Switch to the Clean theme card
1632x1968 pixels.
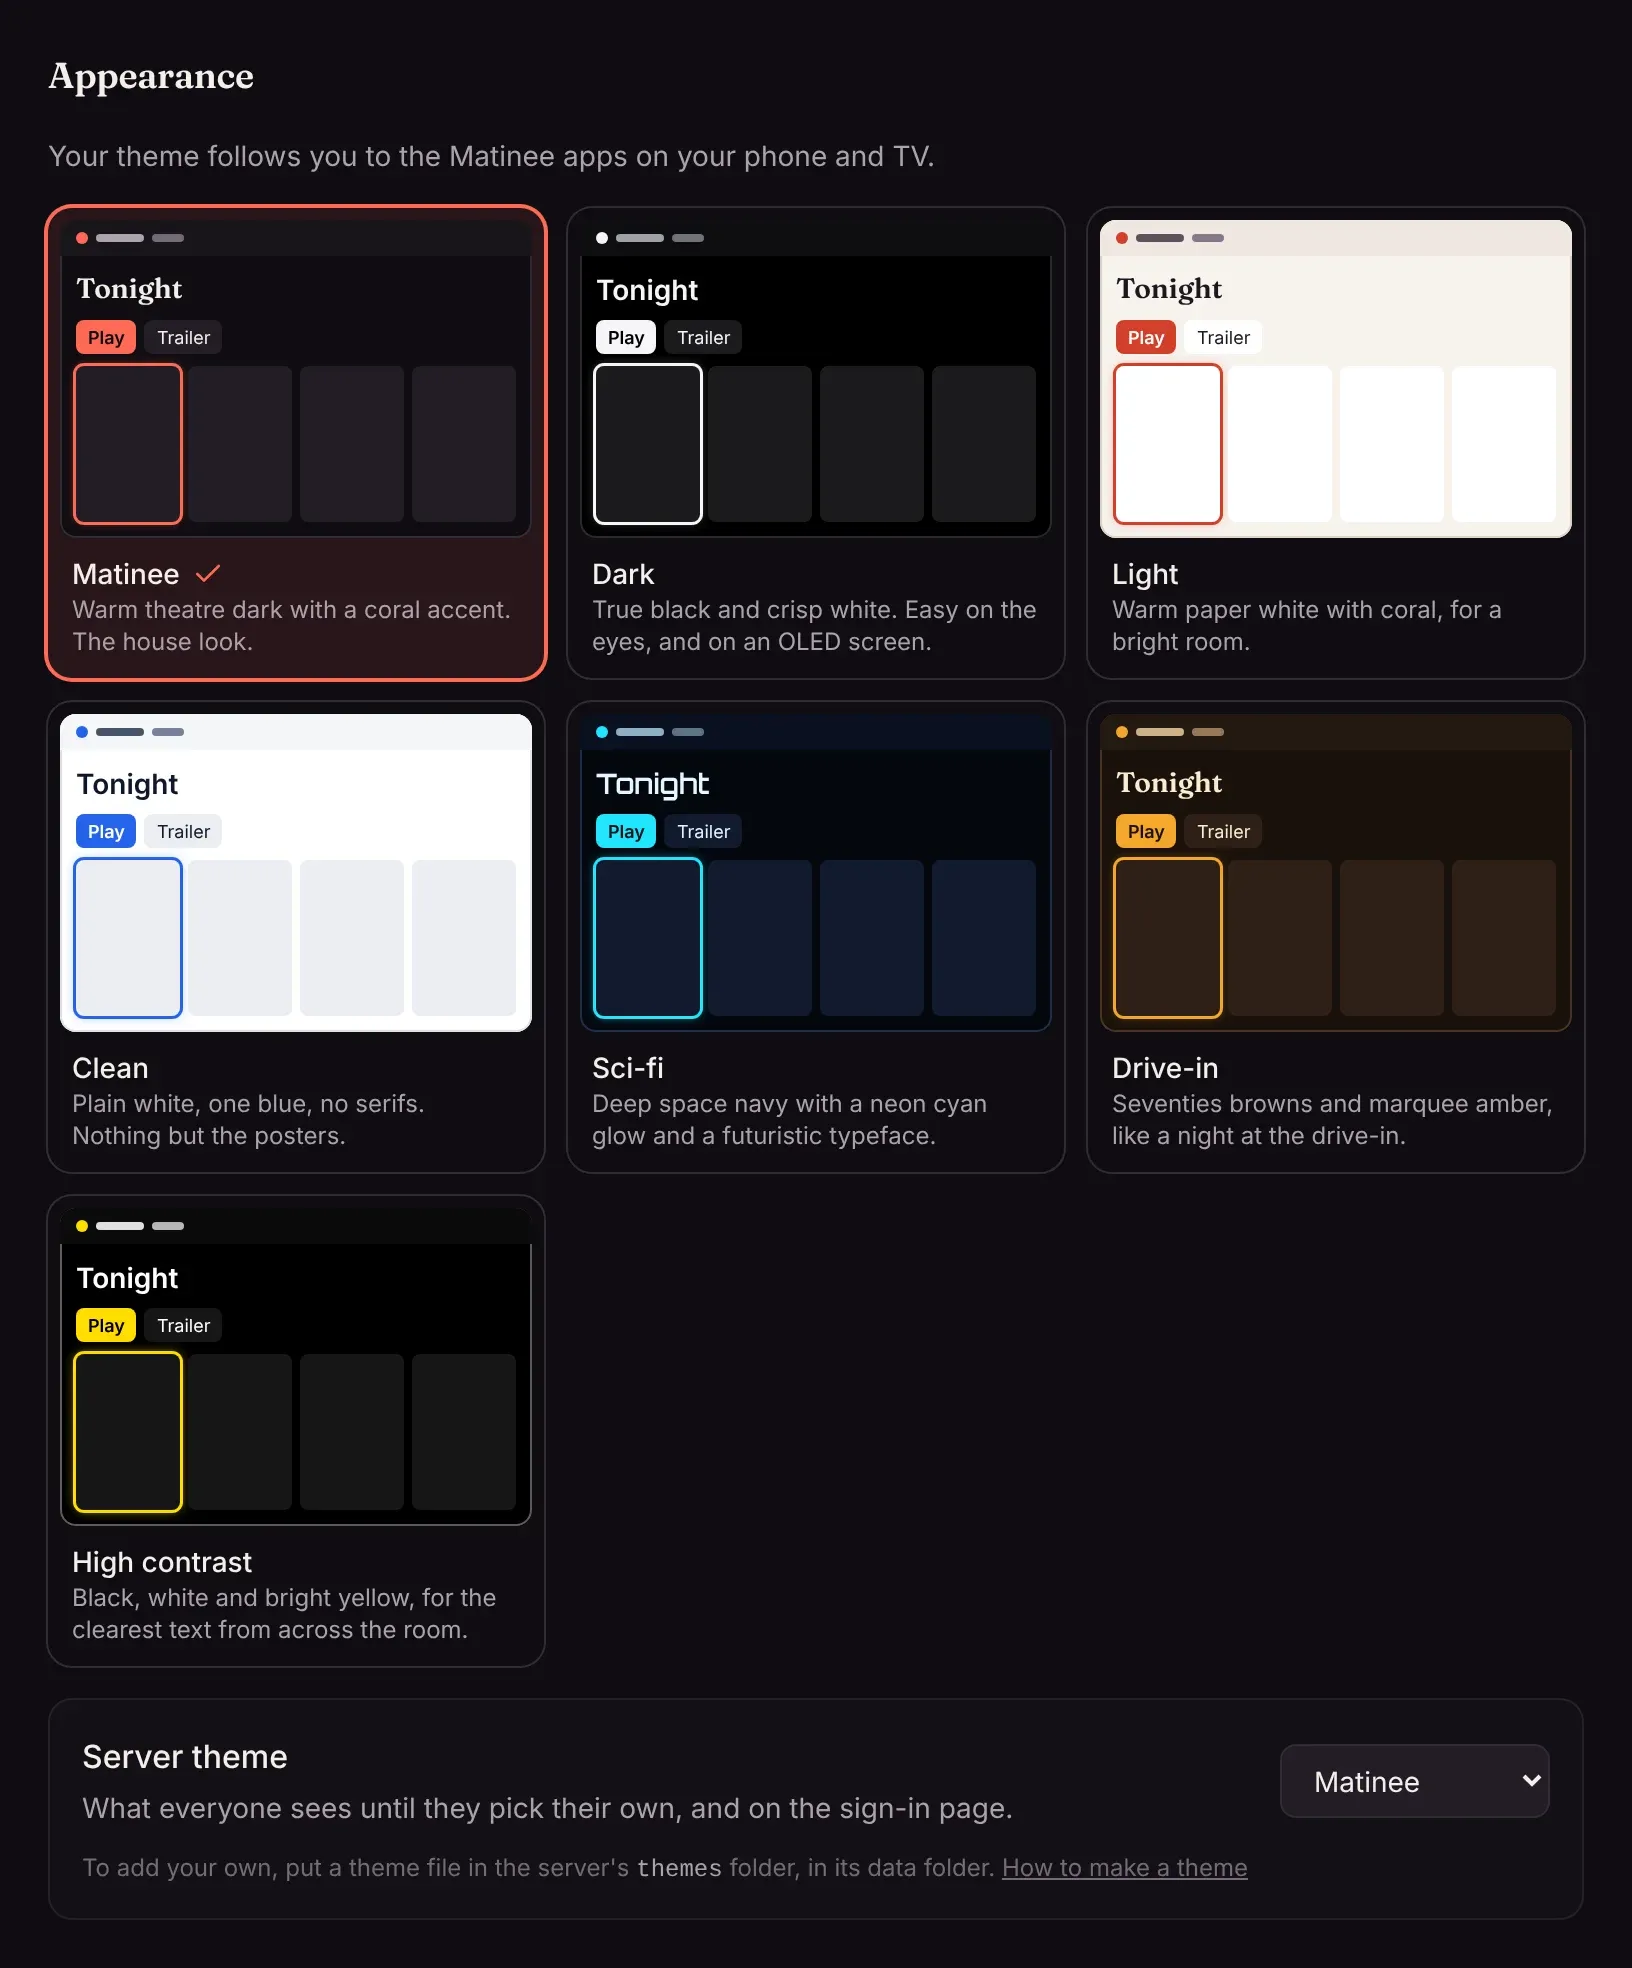[296, 937]
